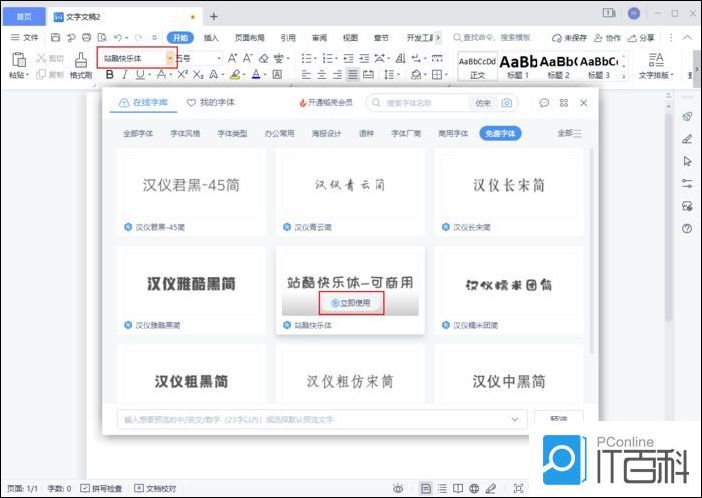This screenshot has width=702, height=498.
Task: Decrease font size with A- icon
Action: coord(248,58)
